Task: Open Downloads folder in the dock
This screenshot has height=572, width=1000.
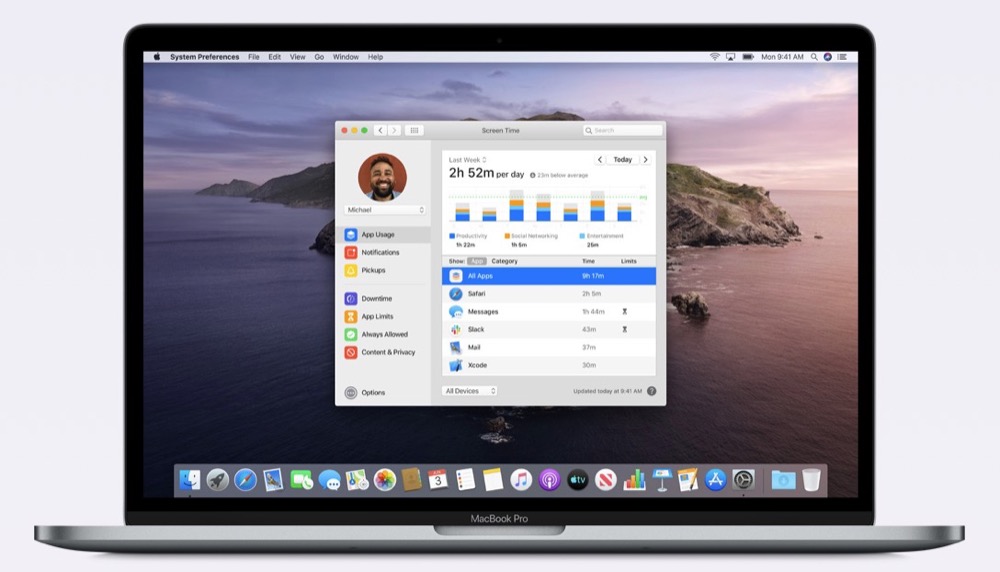Action: pos(783,480)
